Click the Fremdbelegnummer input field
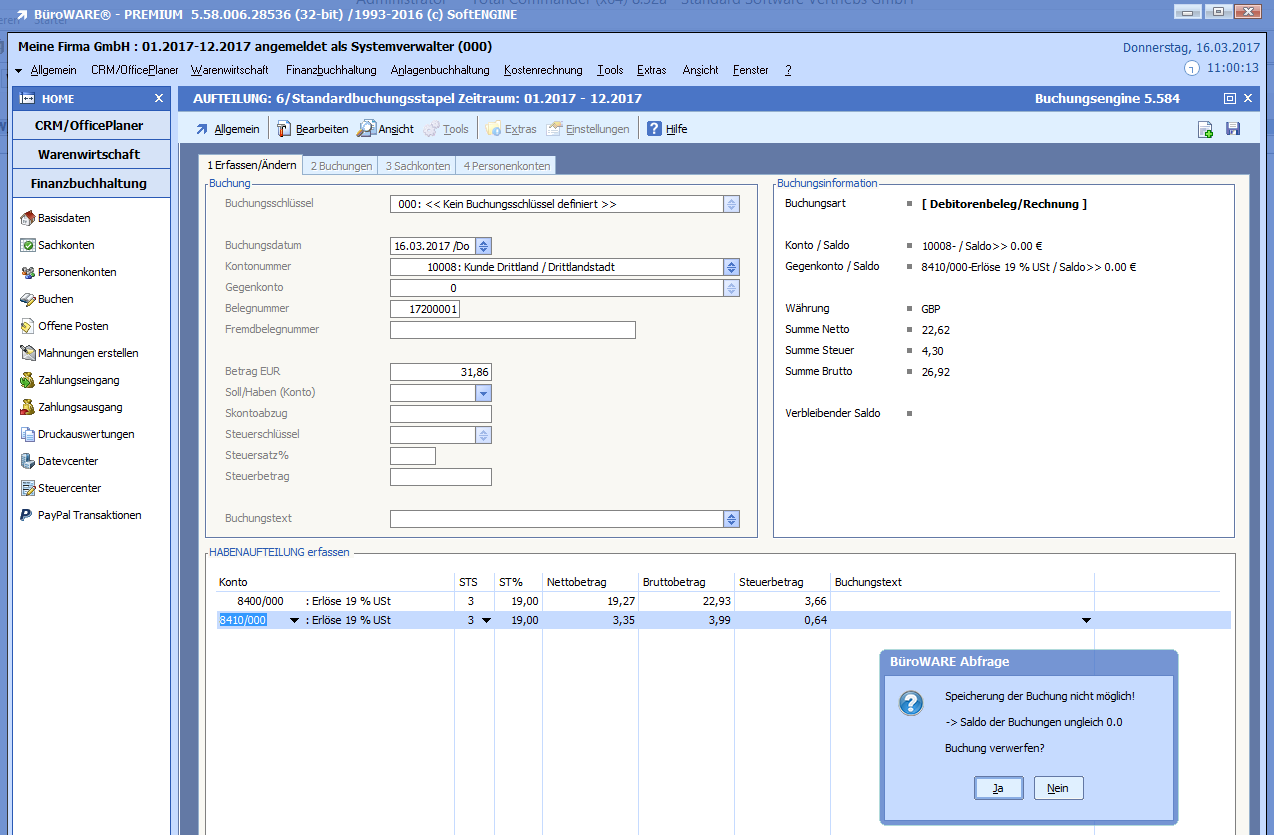 (512, 330)
